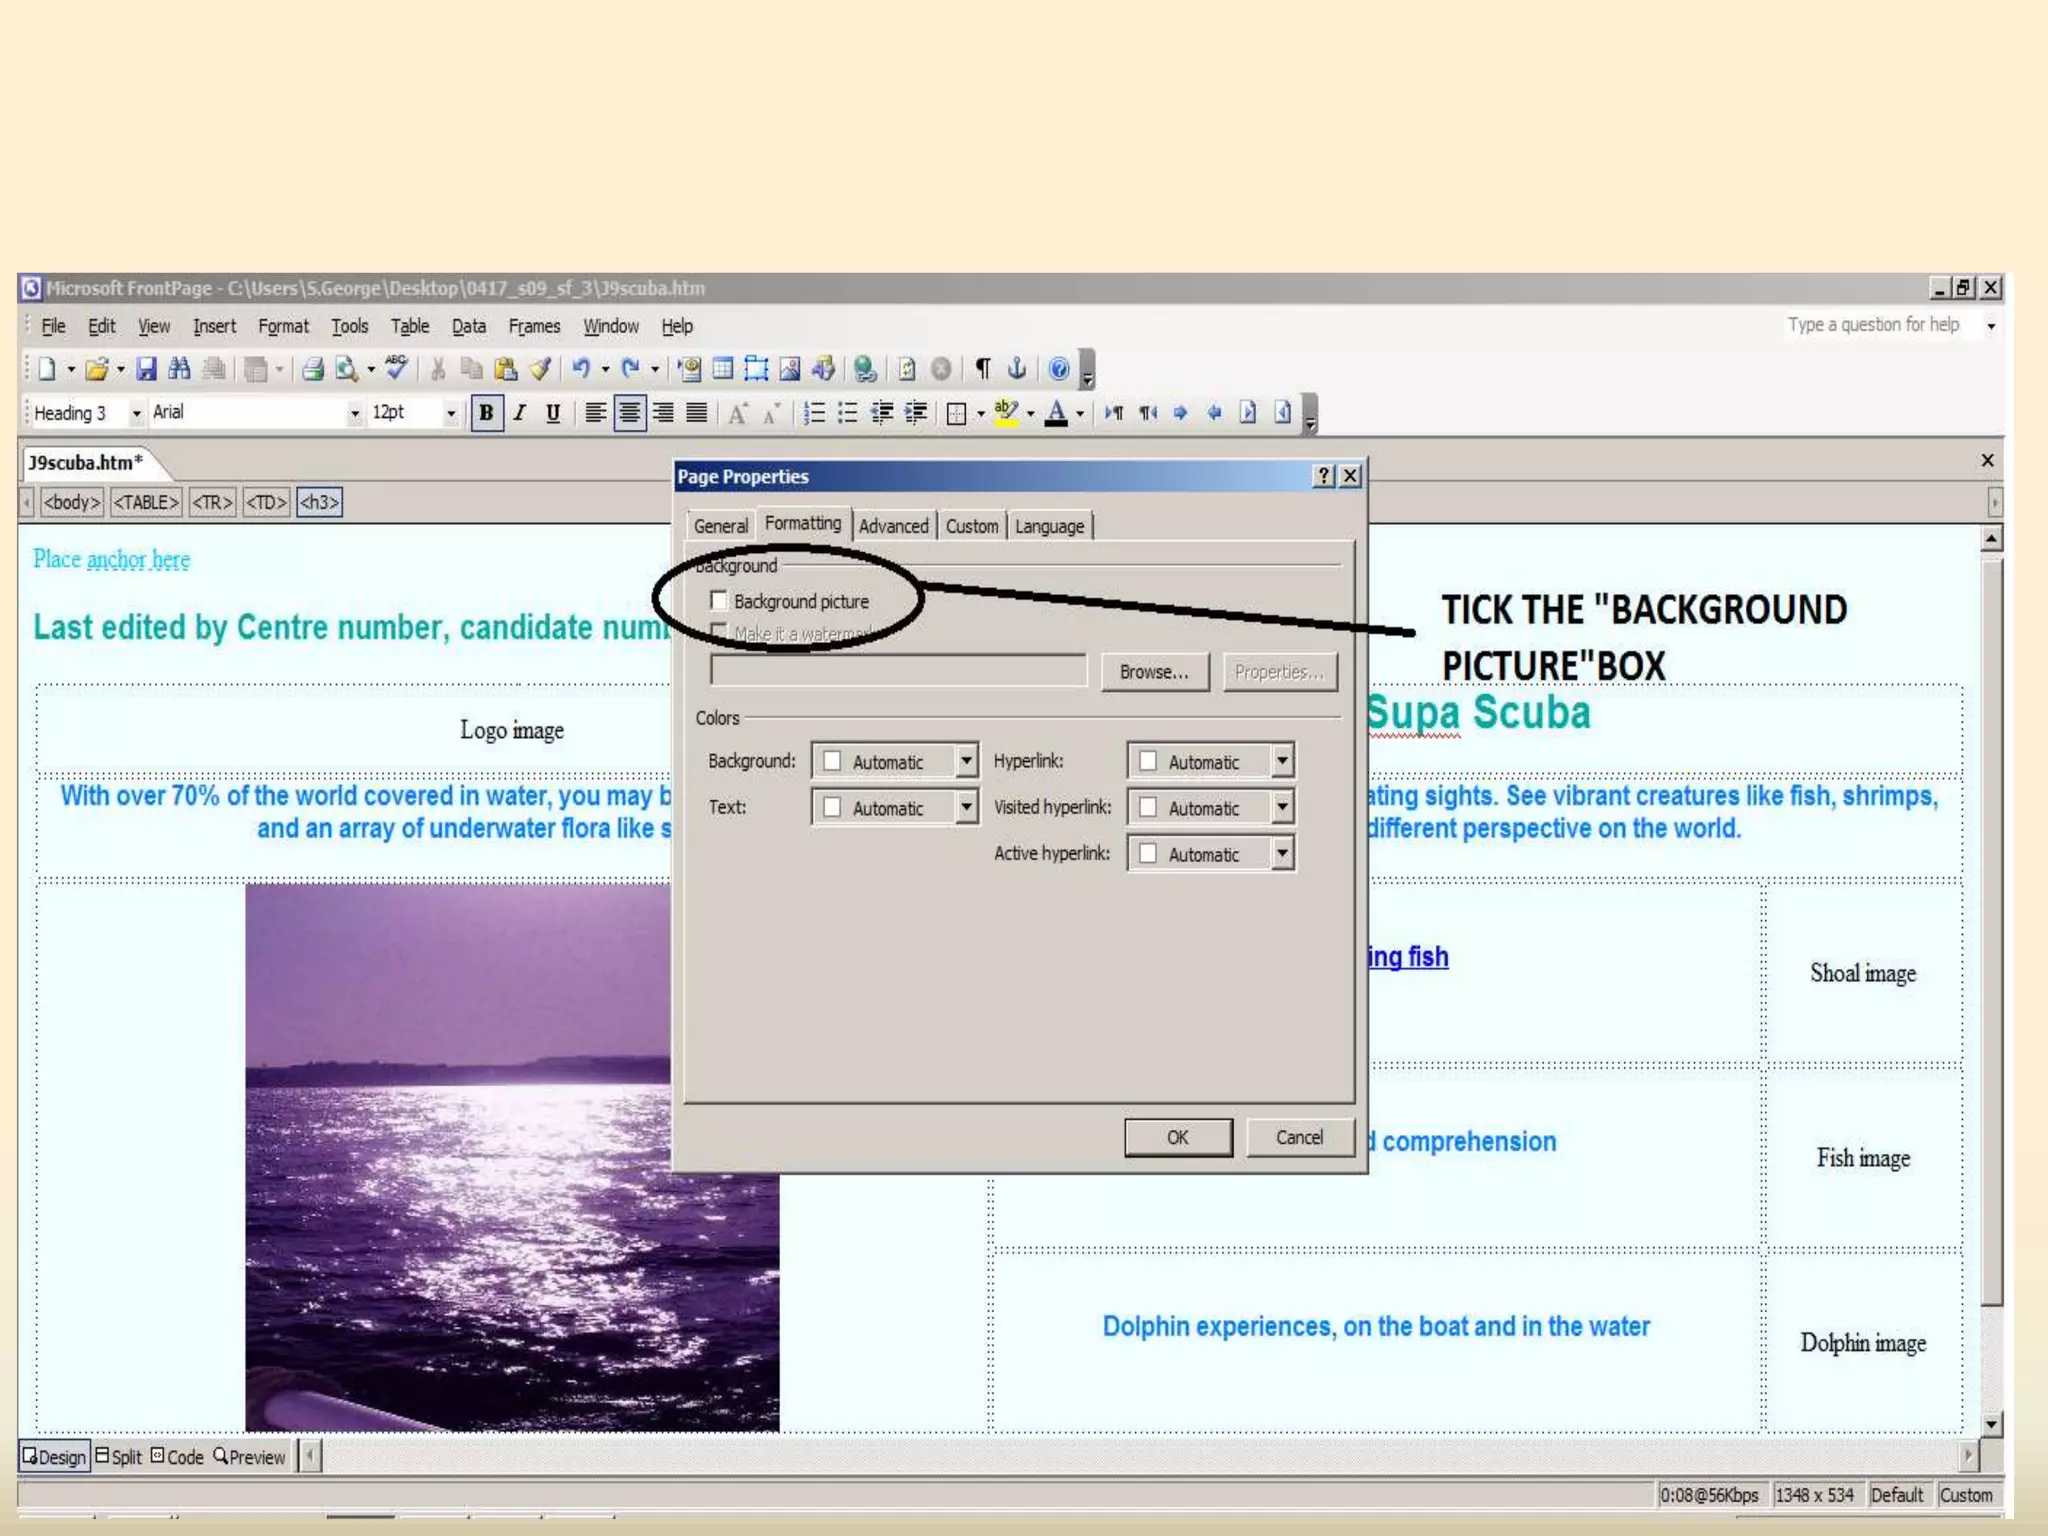
Task: Click the Save icon in toolbar
Action: (x=146, y=369)
